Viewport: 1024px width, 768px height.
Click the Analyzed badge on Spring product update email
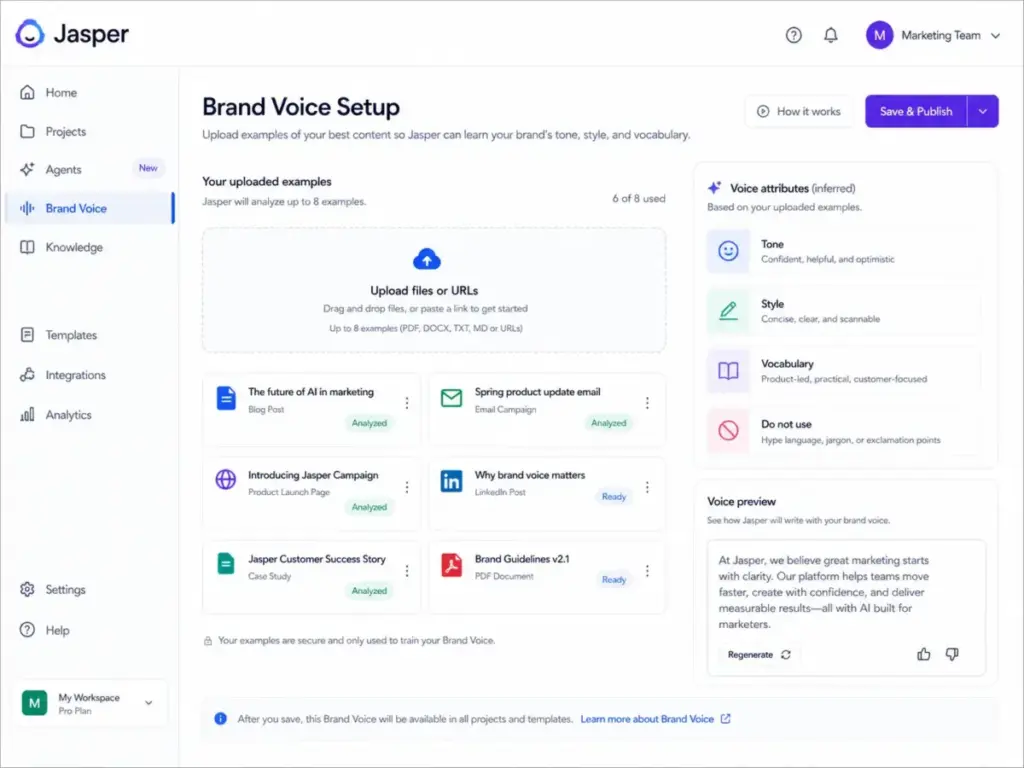click(609, 423)
